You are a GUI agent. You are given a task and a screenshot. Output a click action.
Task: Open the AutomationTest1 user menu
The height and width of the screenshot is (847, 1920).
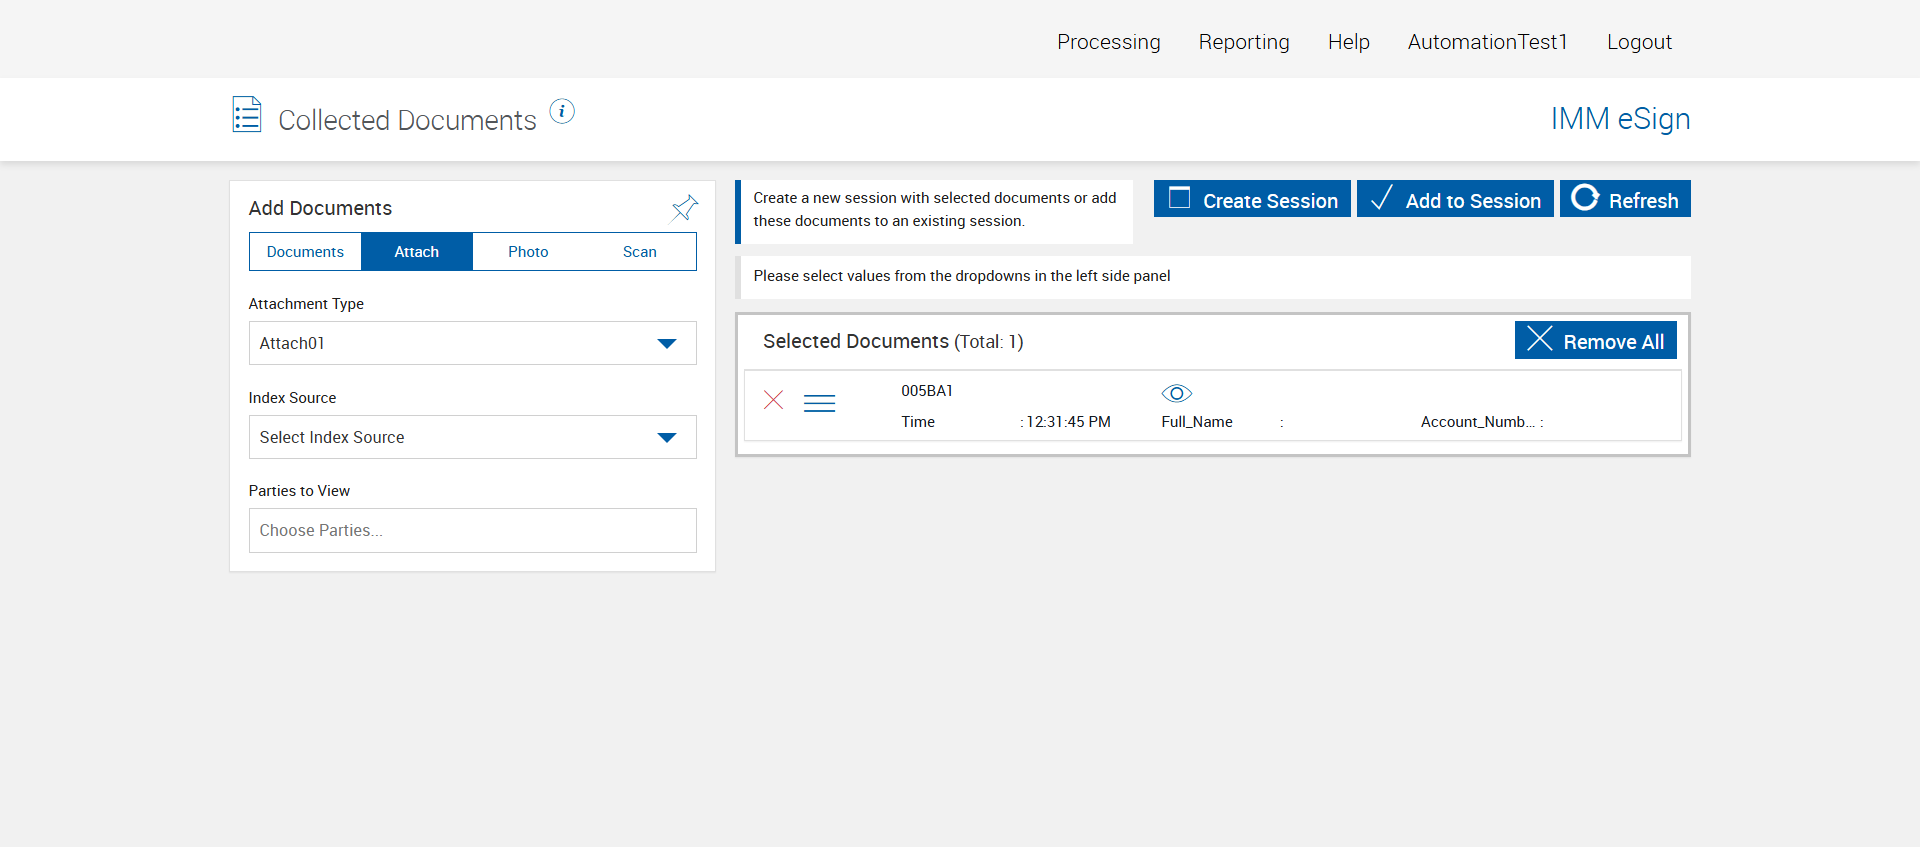1487,42
